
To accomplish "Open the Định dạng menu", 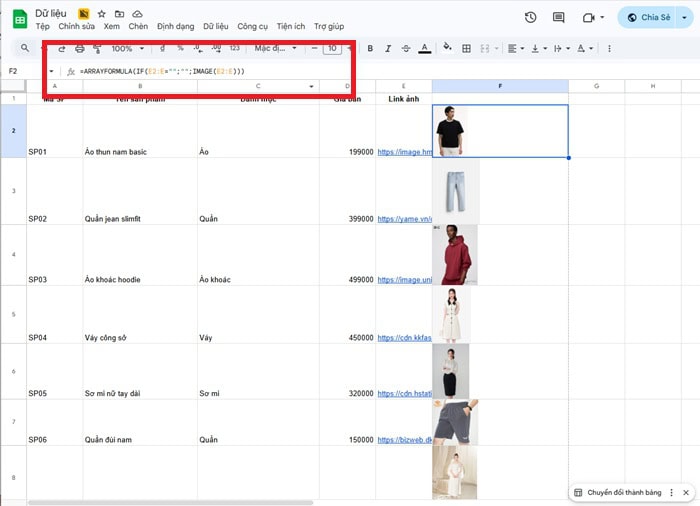I will (x=175, y=27).
